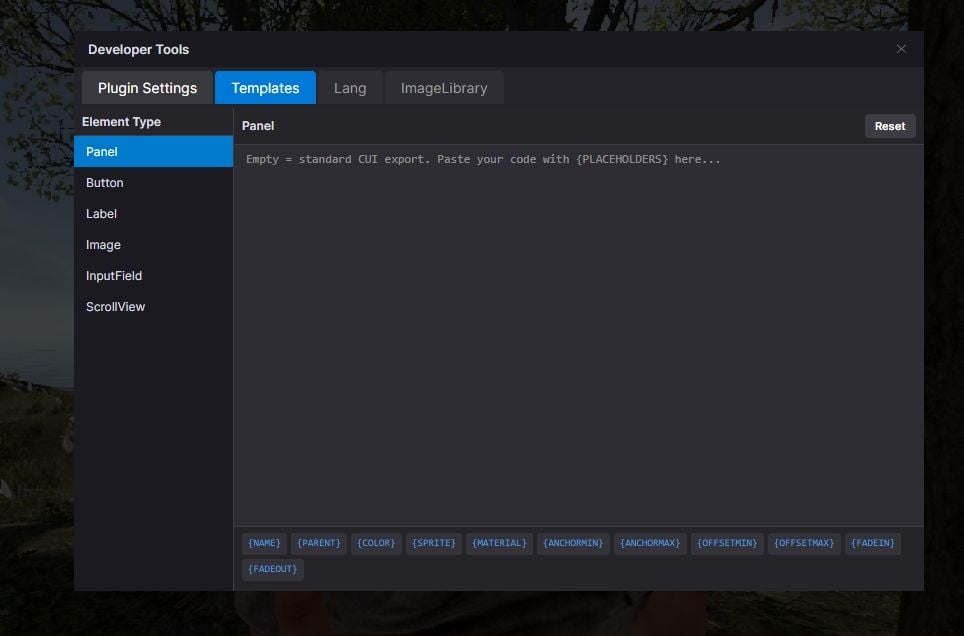Switch to the Plugin Settings tab
The image size is (964, 636).
click(147, 88)
